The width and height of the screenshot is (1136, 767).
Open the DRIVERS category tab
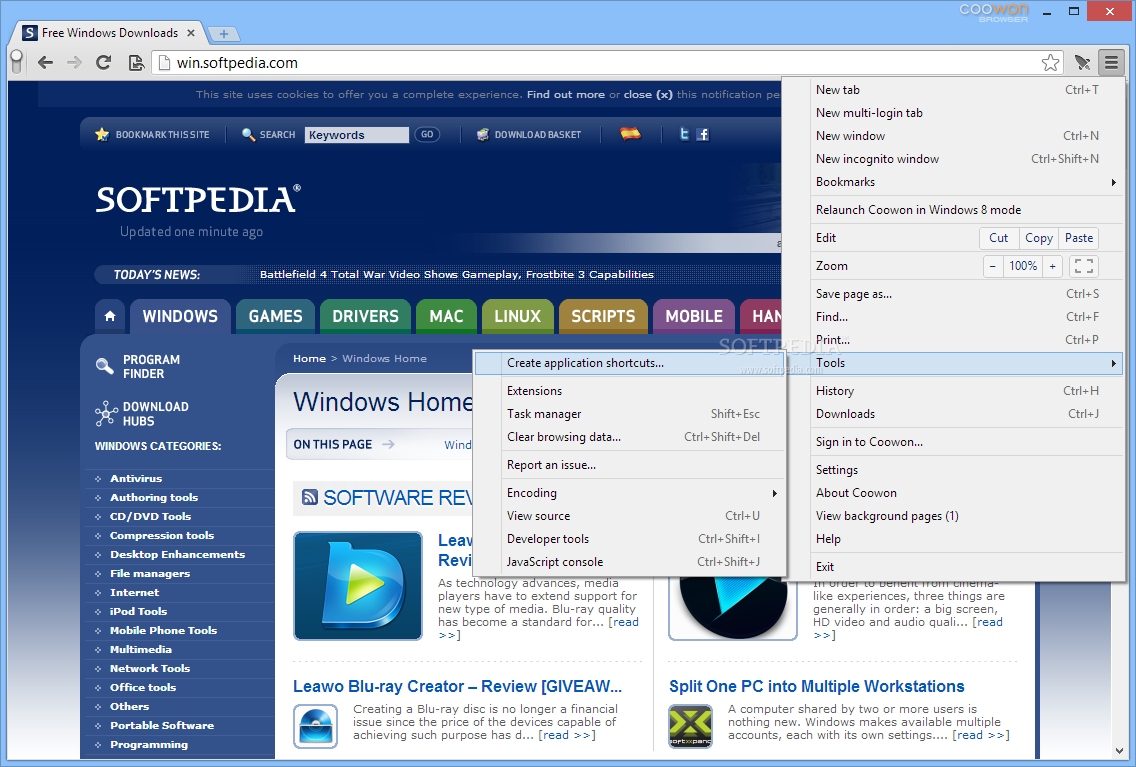click(x=365, y=317)
